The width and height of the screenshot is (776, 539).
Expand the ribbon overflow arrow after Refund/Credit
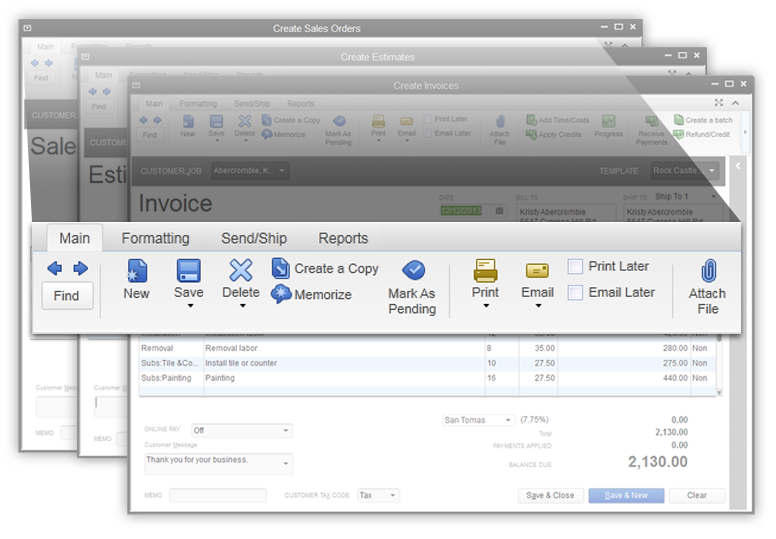[x=745, y=132]
